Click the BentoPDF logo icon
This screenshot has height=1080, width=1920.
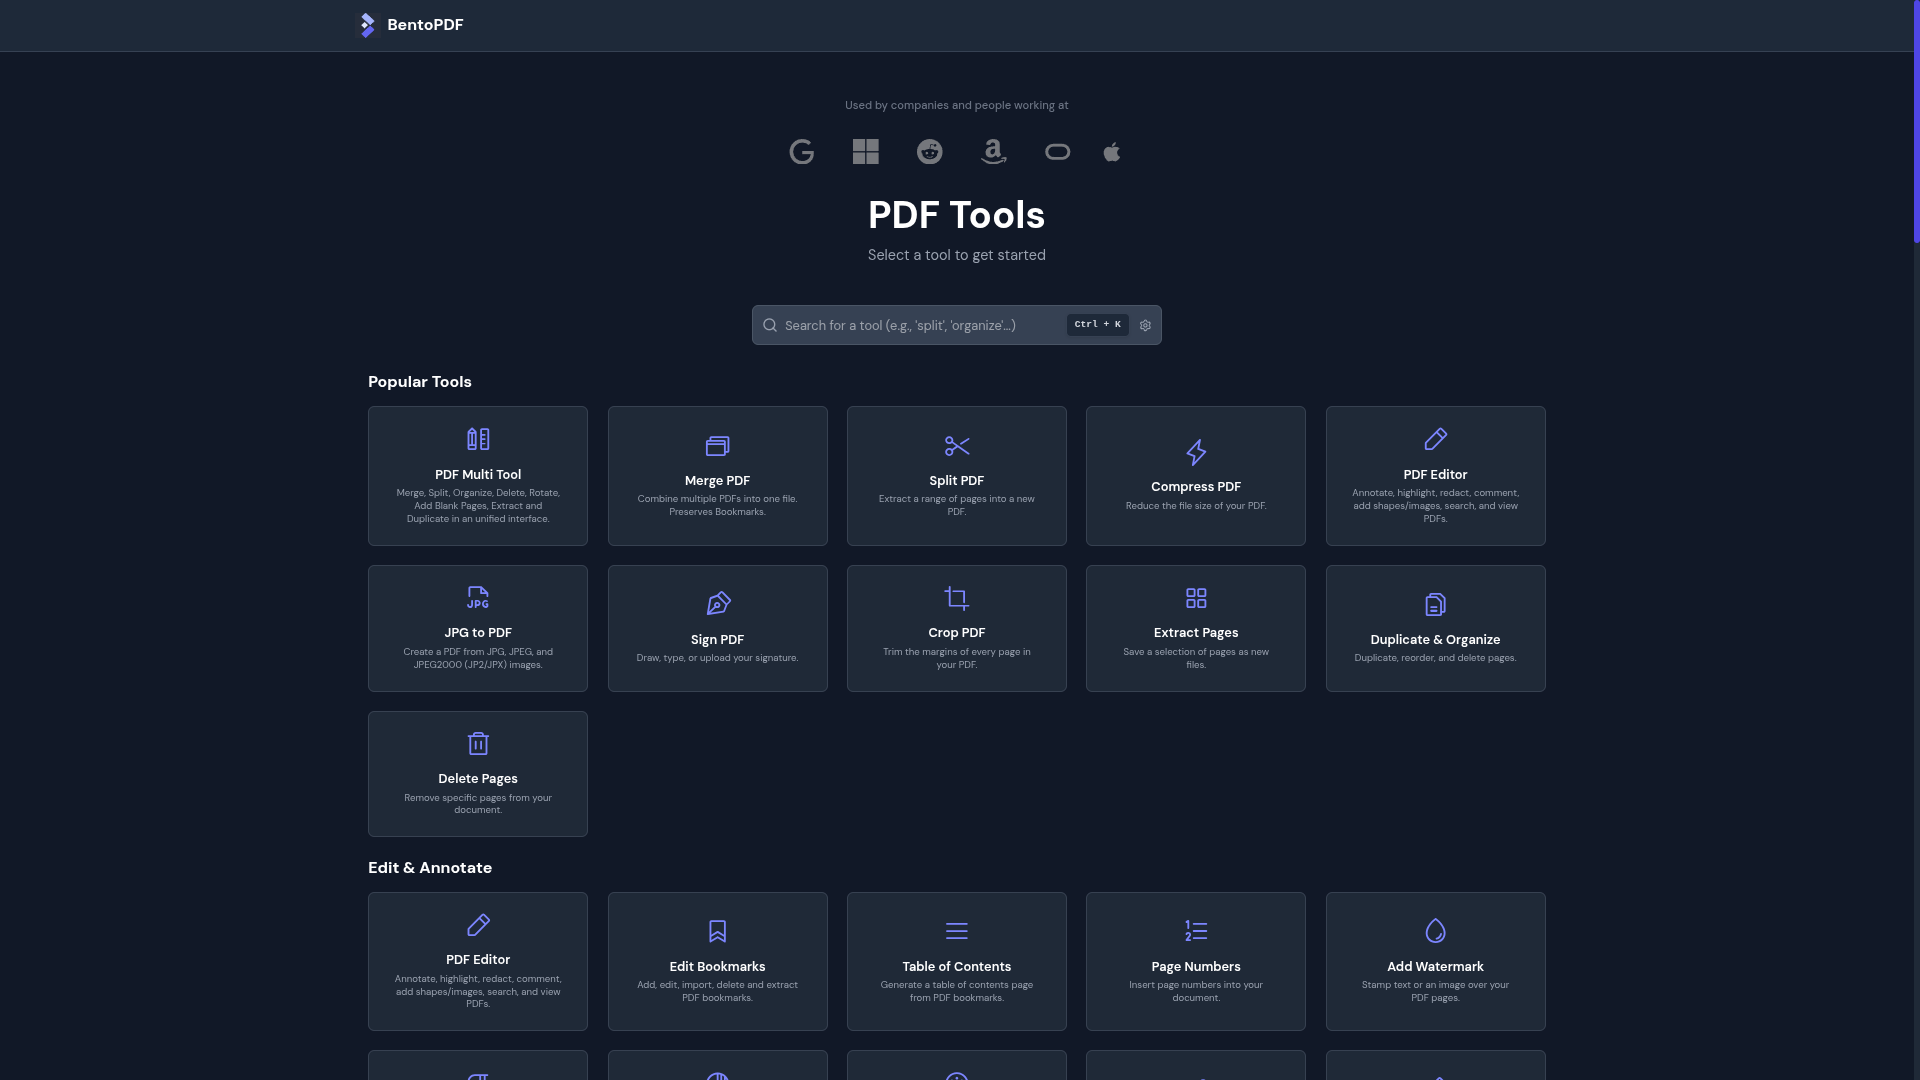click(367, 25)
